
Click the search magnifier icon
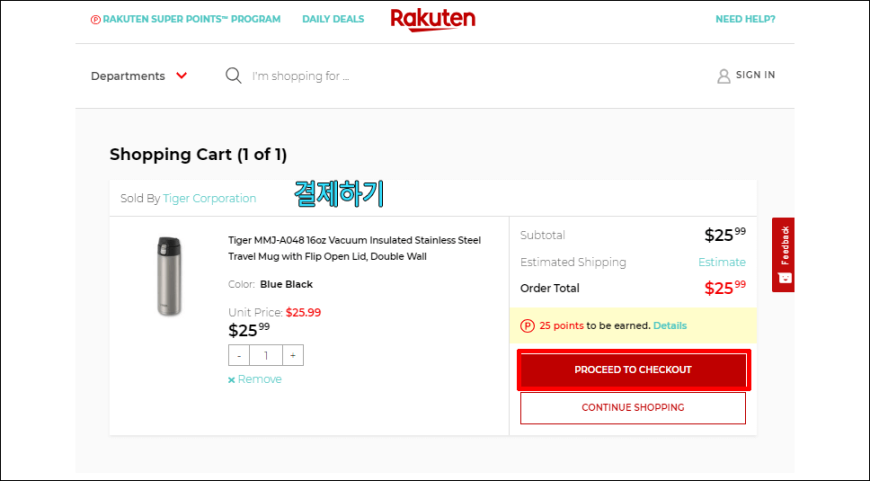pyautogui.click(x=233, y=76)
